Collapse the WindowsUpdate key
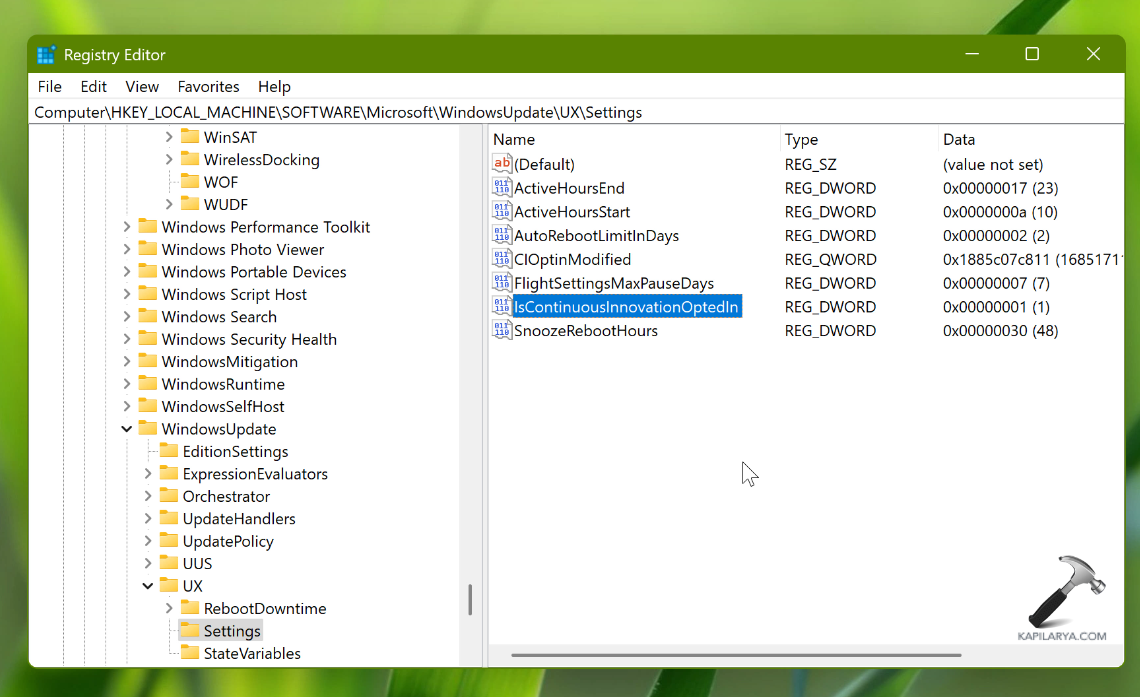The image size is (1140, 697). pyautogui.click(x=126, y=428)
